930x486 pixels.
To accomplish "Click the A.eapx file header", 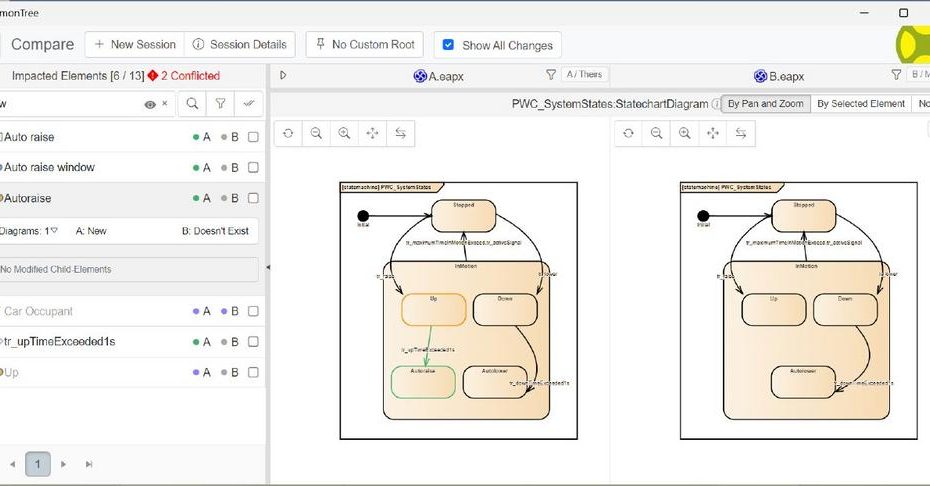I will pos(439,76).
